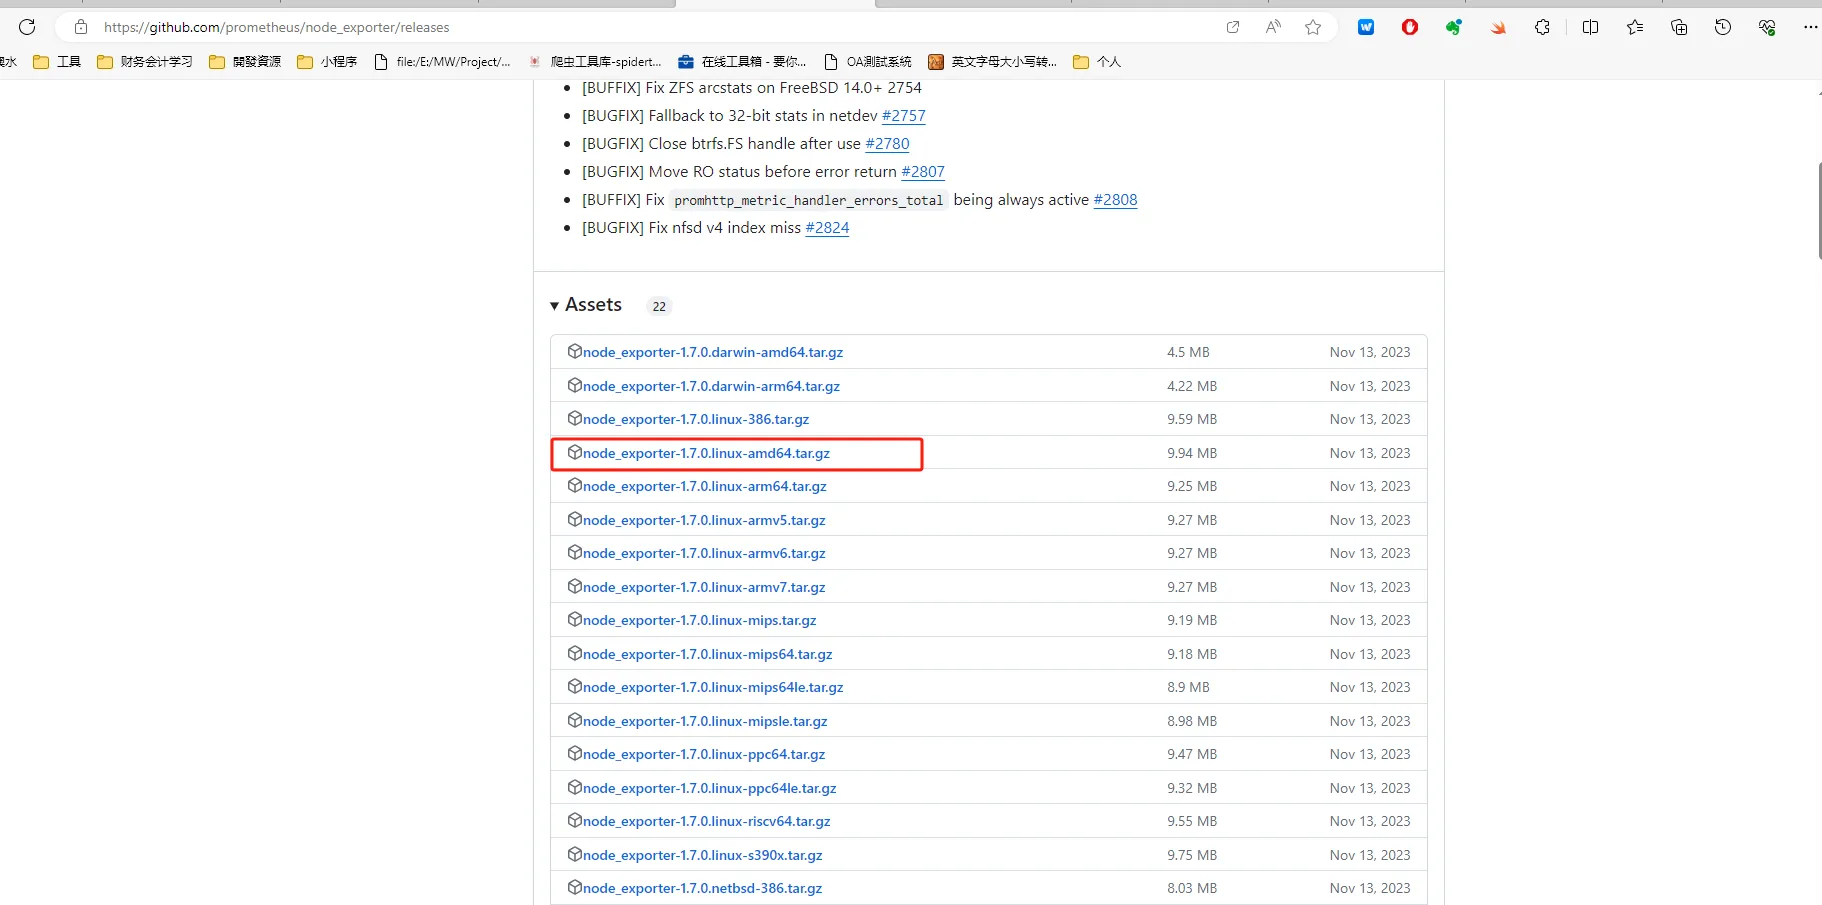Open the 在线工具箱 bookmark
Screen dimensions: 1822x905
[x=742, y=62]
